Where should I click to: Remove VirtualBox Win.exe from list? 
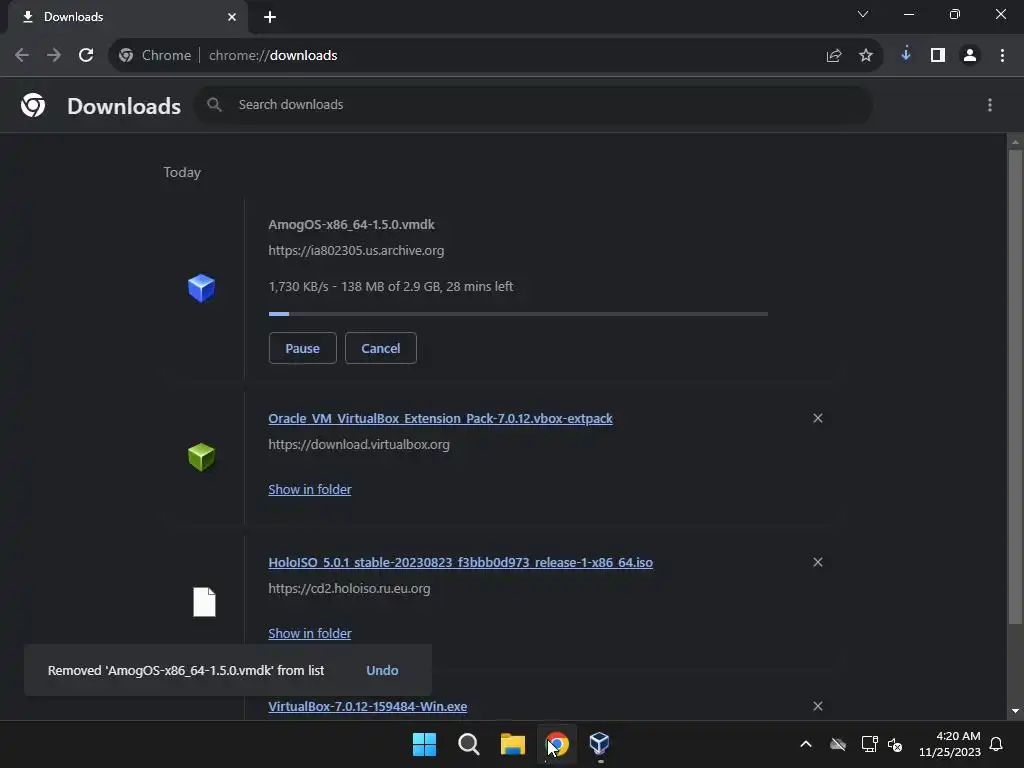(818, 706)
